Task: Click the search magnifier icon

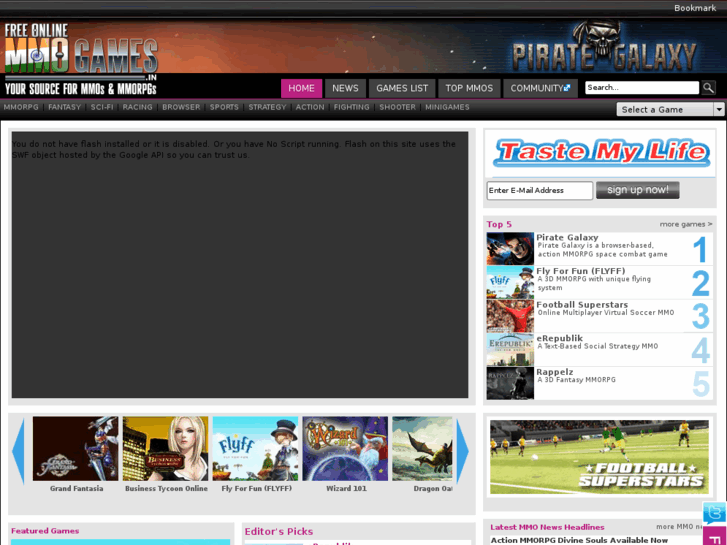Action: tap(708, 88)
